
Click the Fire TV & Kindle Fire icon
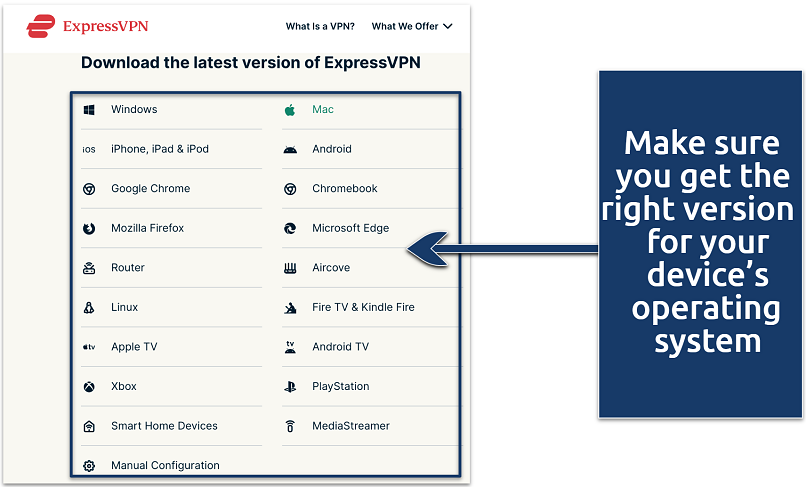click(290, 308)
